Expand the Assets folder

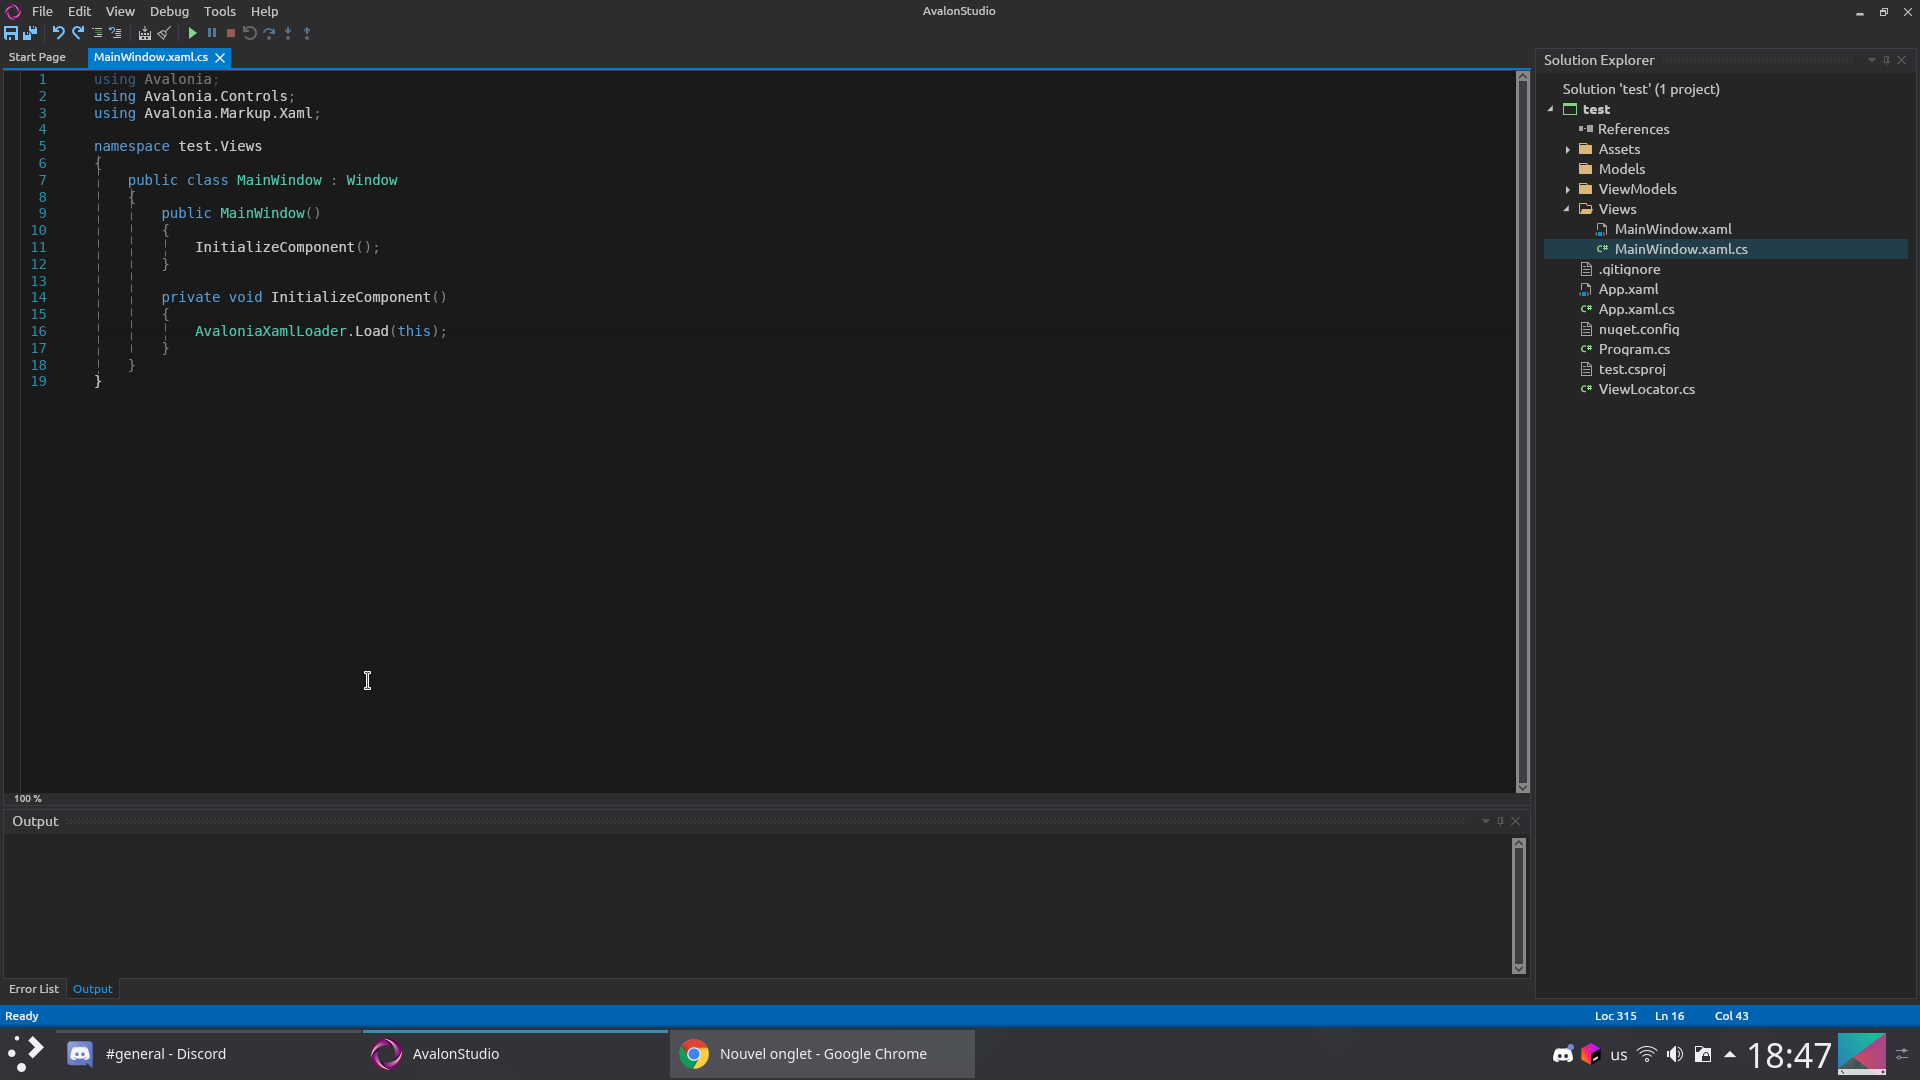[1567, 149]
